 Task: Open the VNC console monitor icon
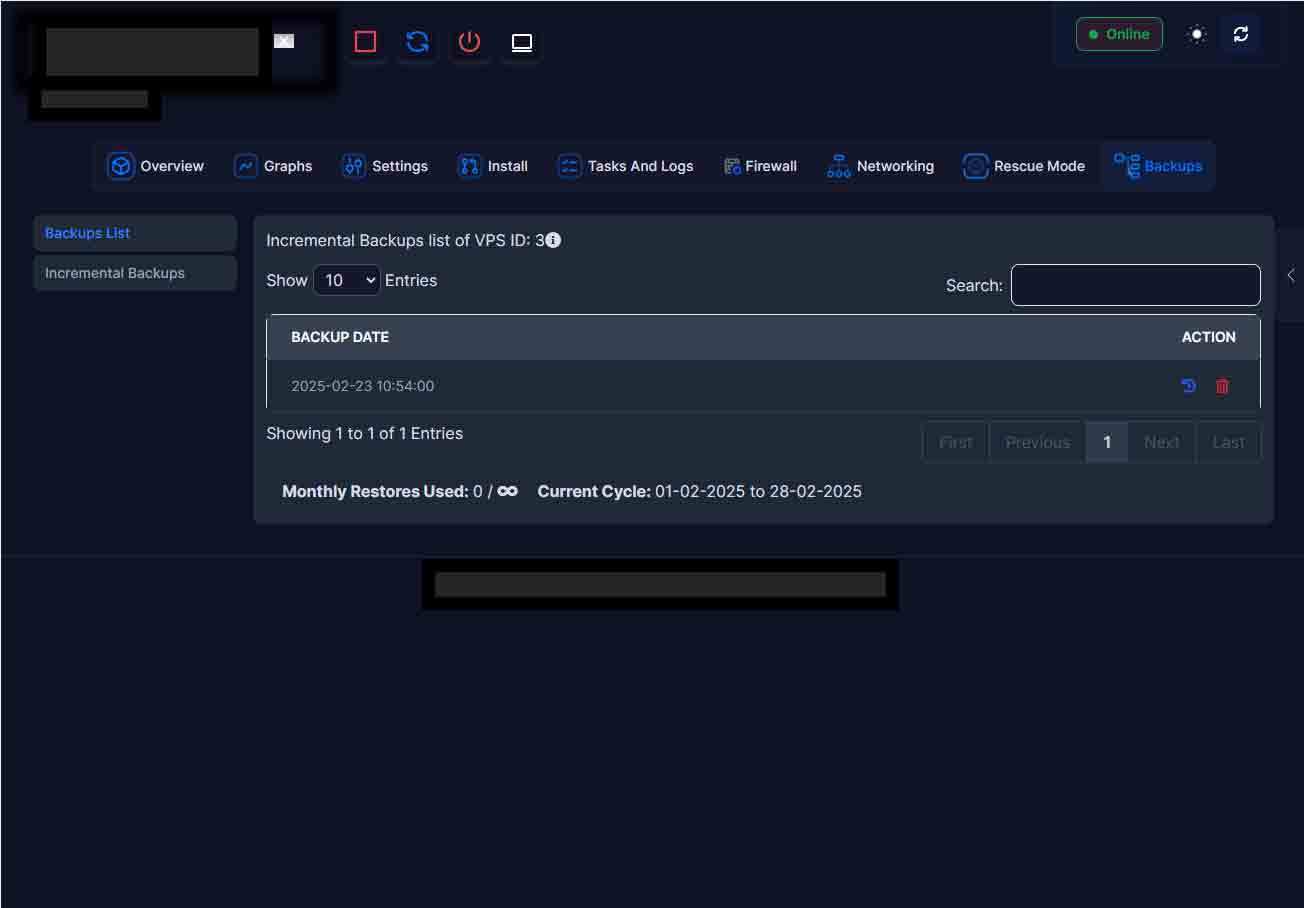(x=522, y=42)
